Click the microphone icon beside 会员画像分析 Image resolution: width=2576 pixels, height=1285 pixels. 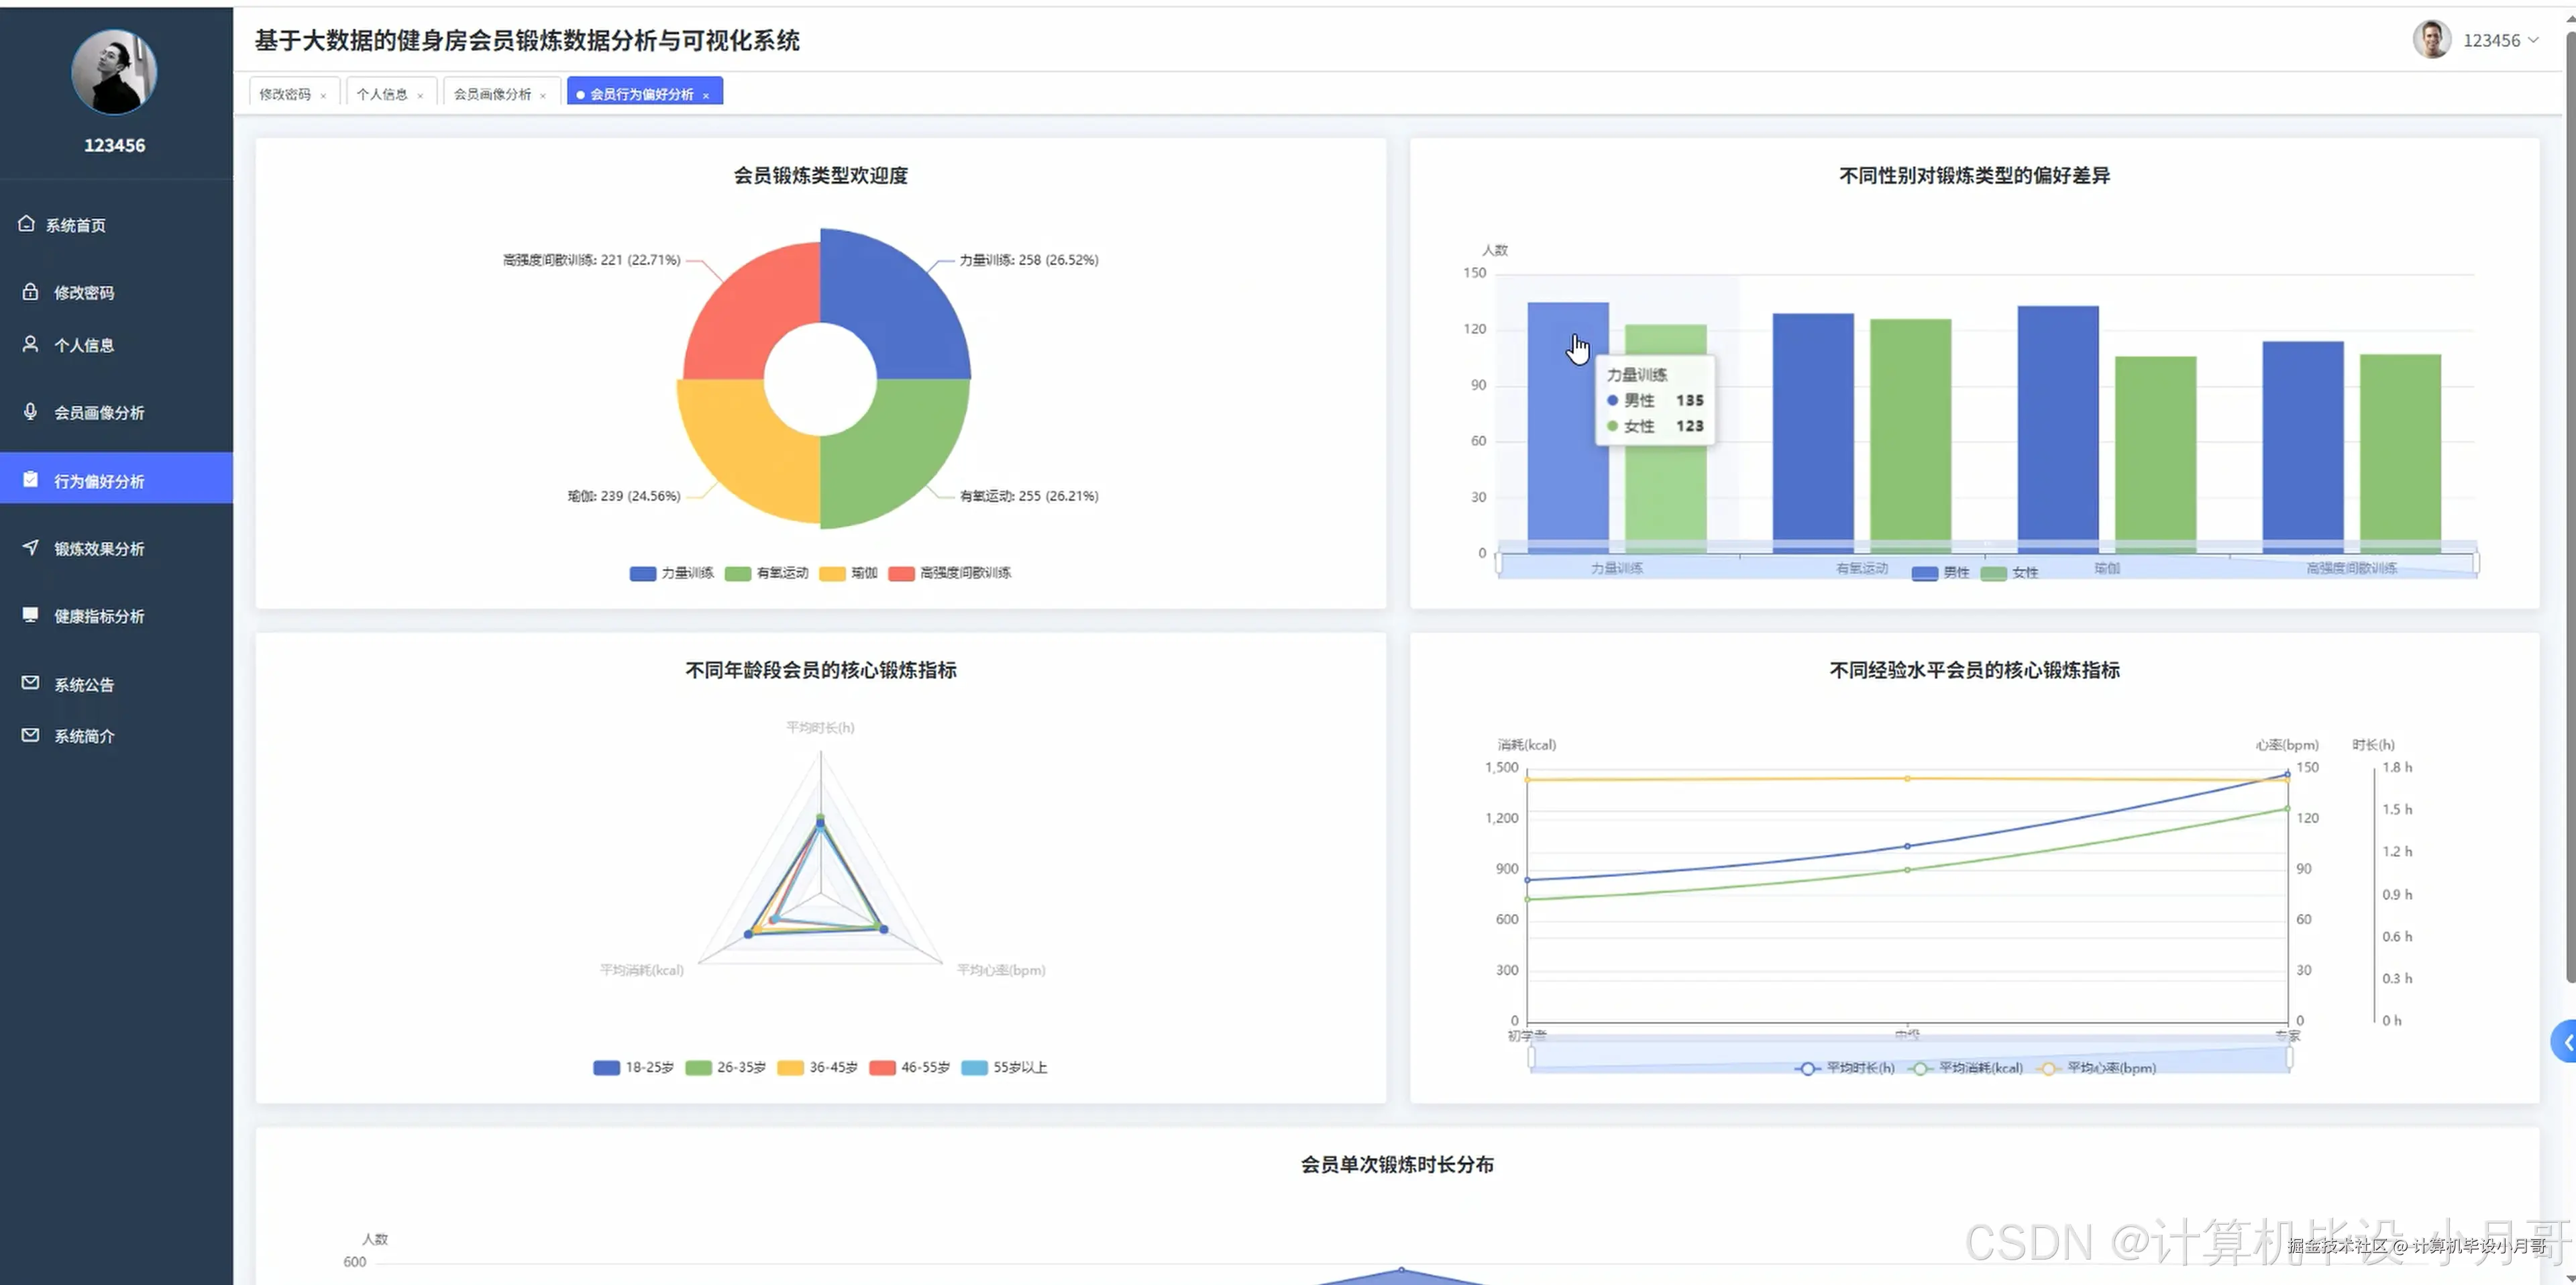click(30, 412)
